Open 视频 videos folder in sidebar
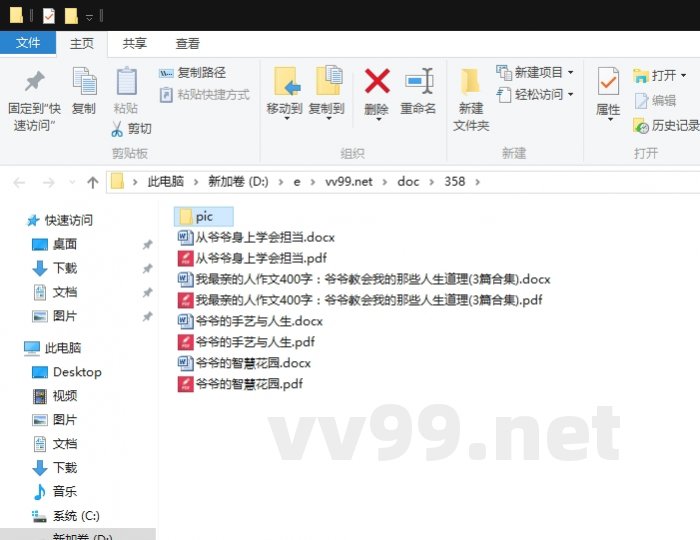Image resolution: width=700 pixels, height=540 pixels. coord(65,396)
